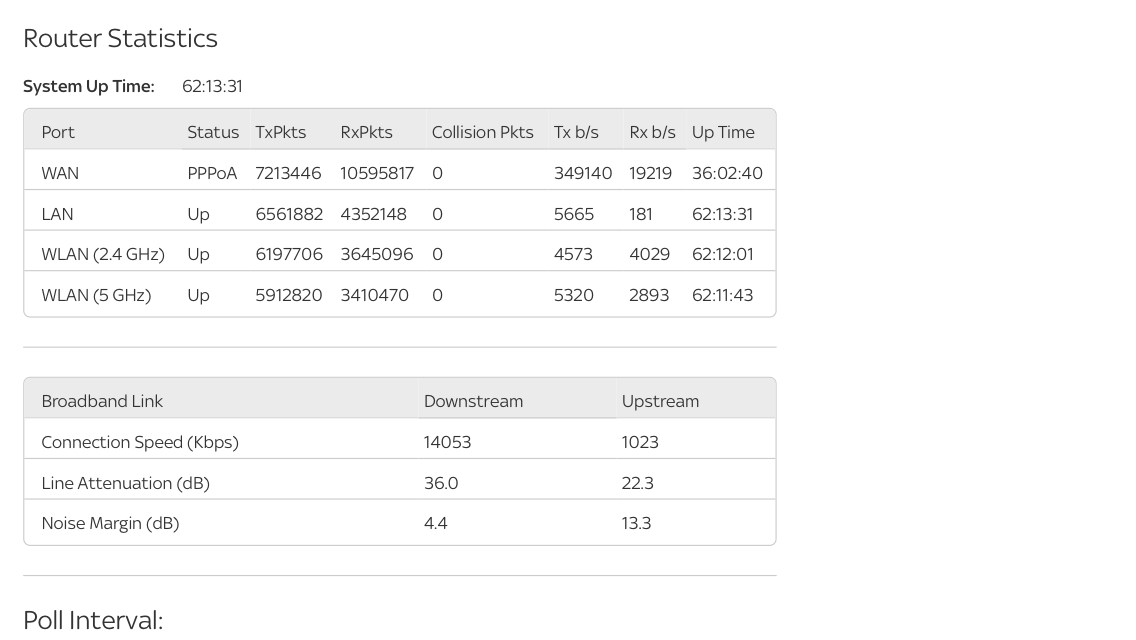Select the Noise Margin (dB) row
The height and width of the screenshot is (640, 1136).
coord(110,522)
